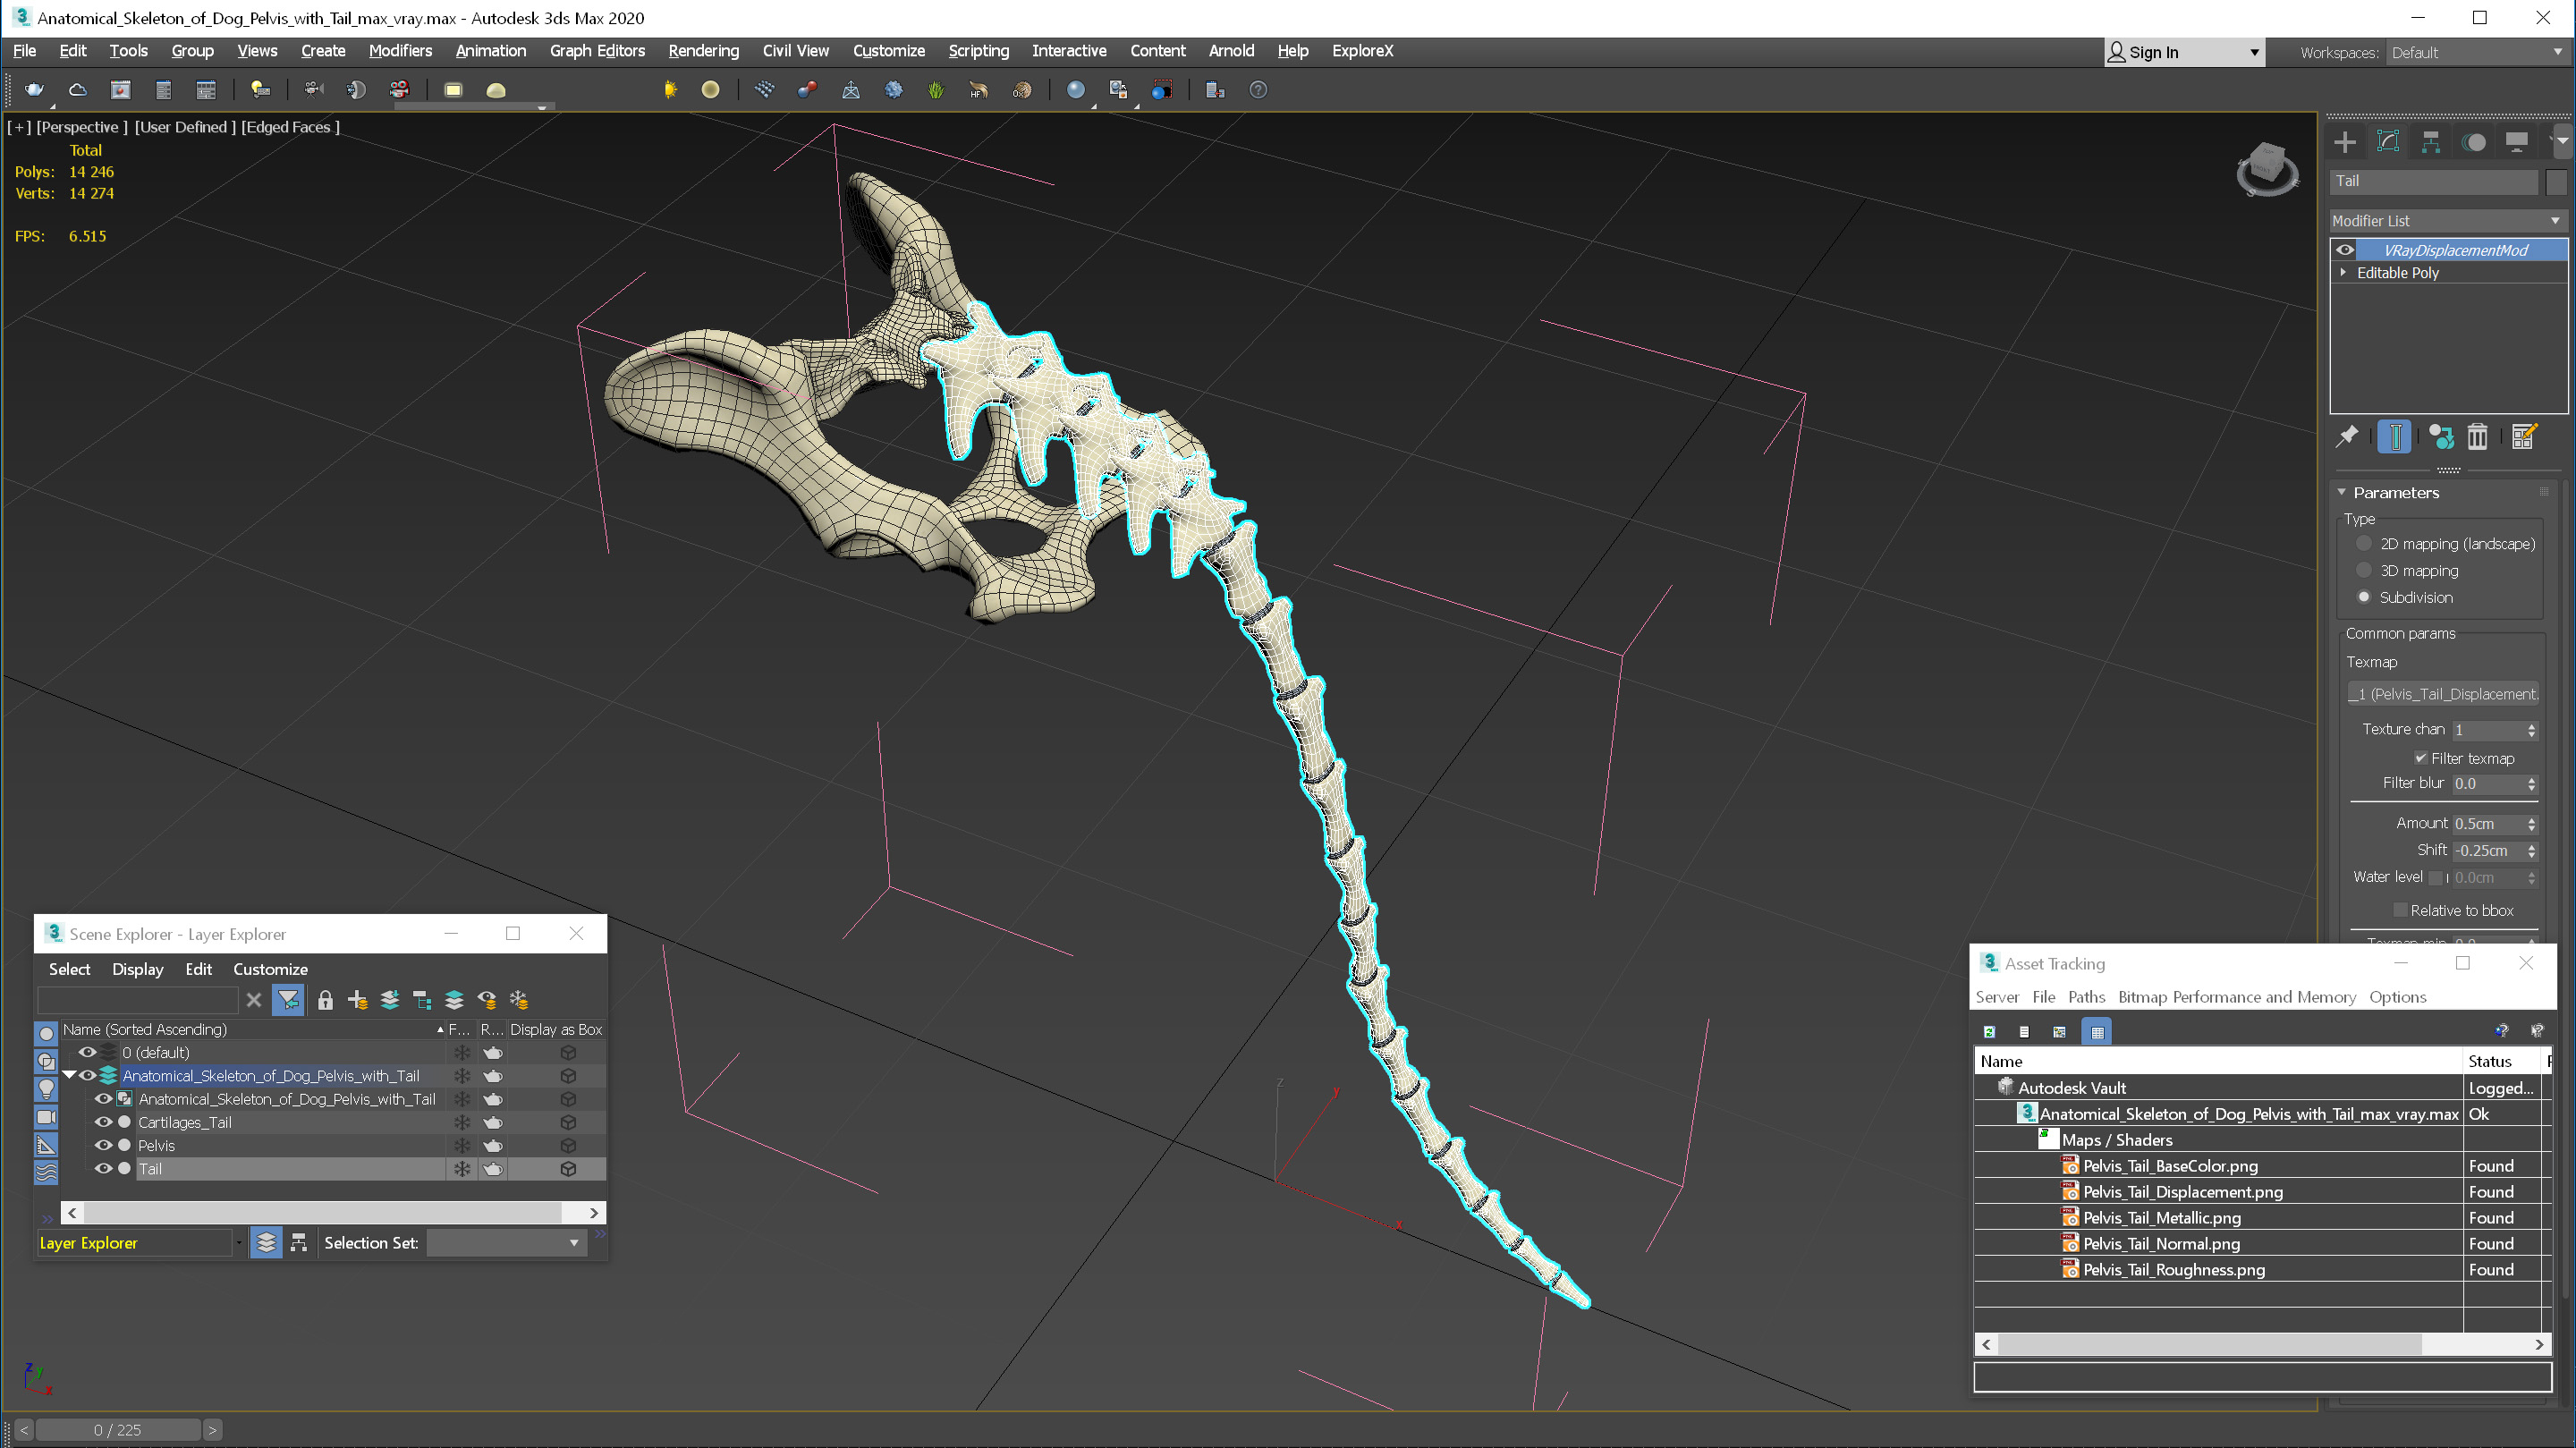Open the Motion panel icon
The image size is (2576, 1448).
pos(2473,142)
